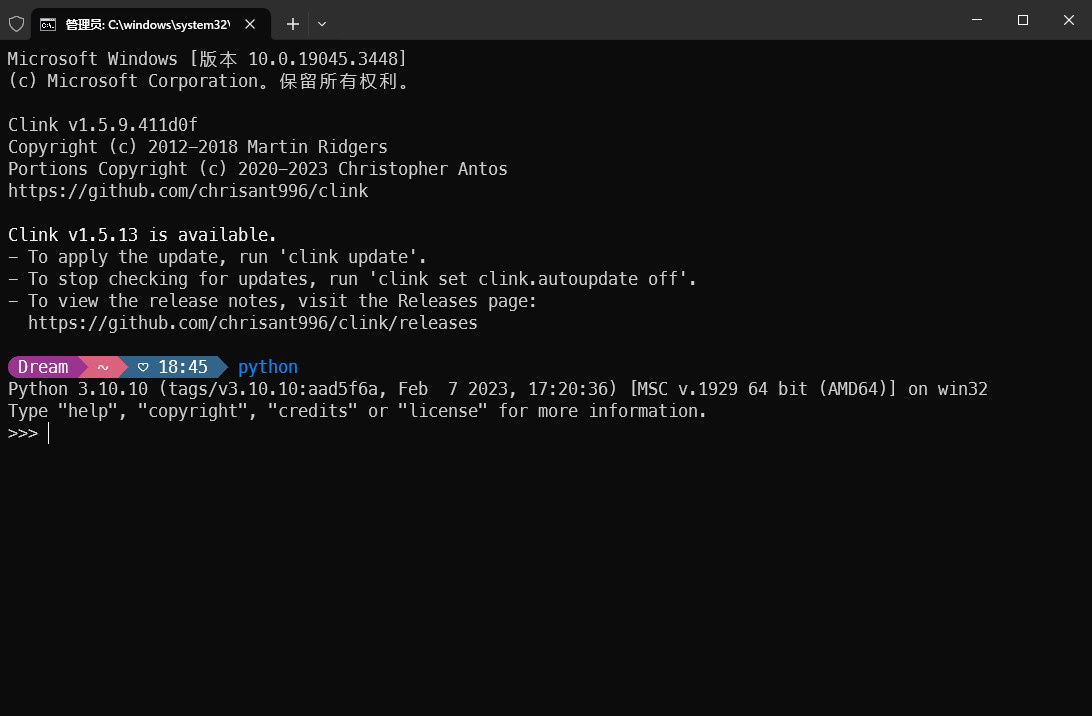Click the pink tilde directory segment
Viewport: 1092px width, 716px height.
click(103, 367)
